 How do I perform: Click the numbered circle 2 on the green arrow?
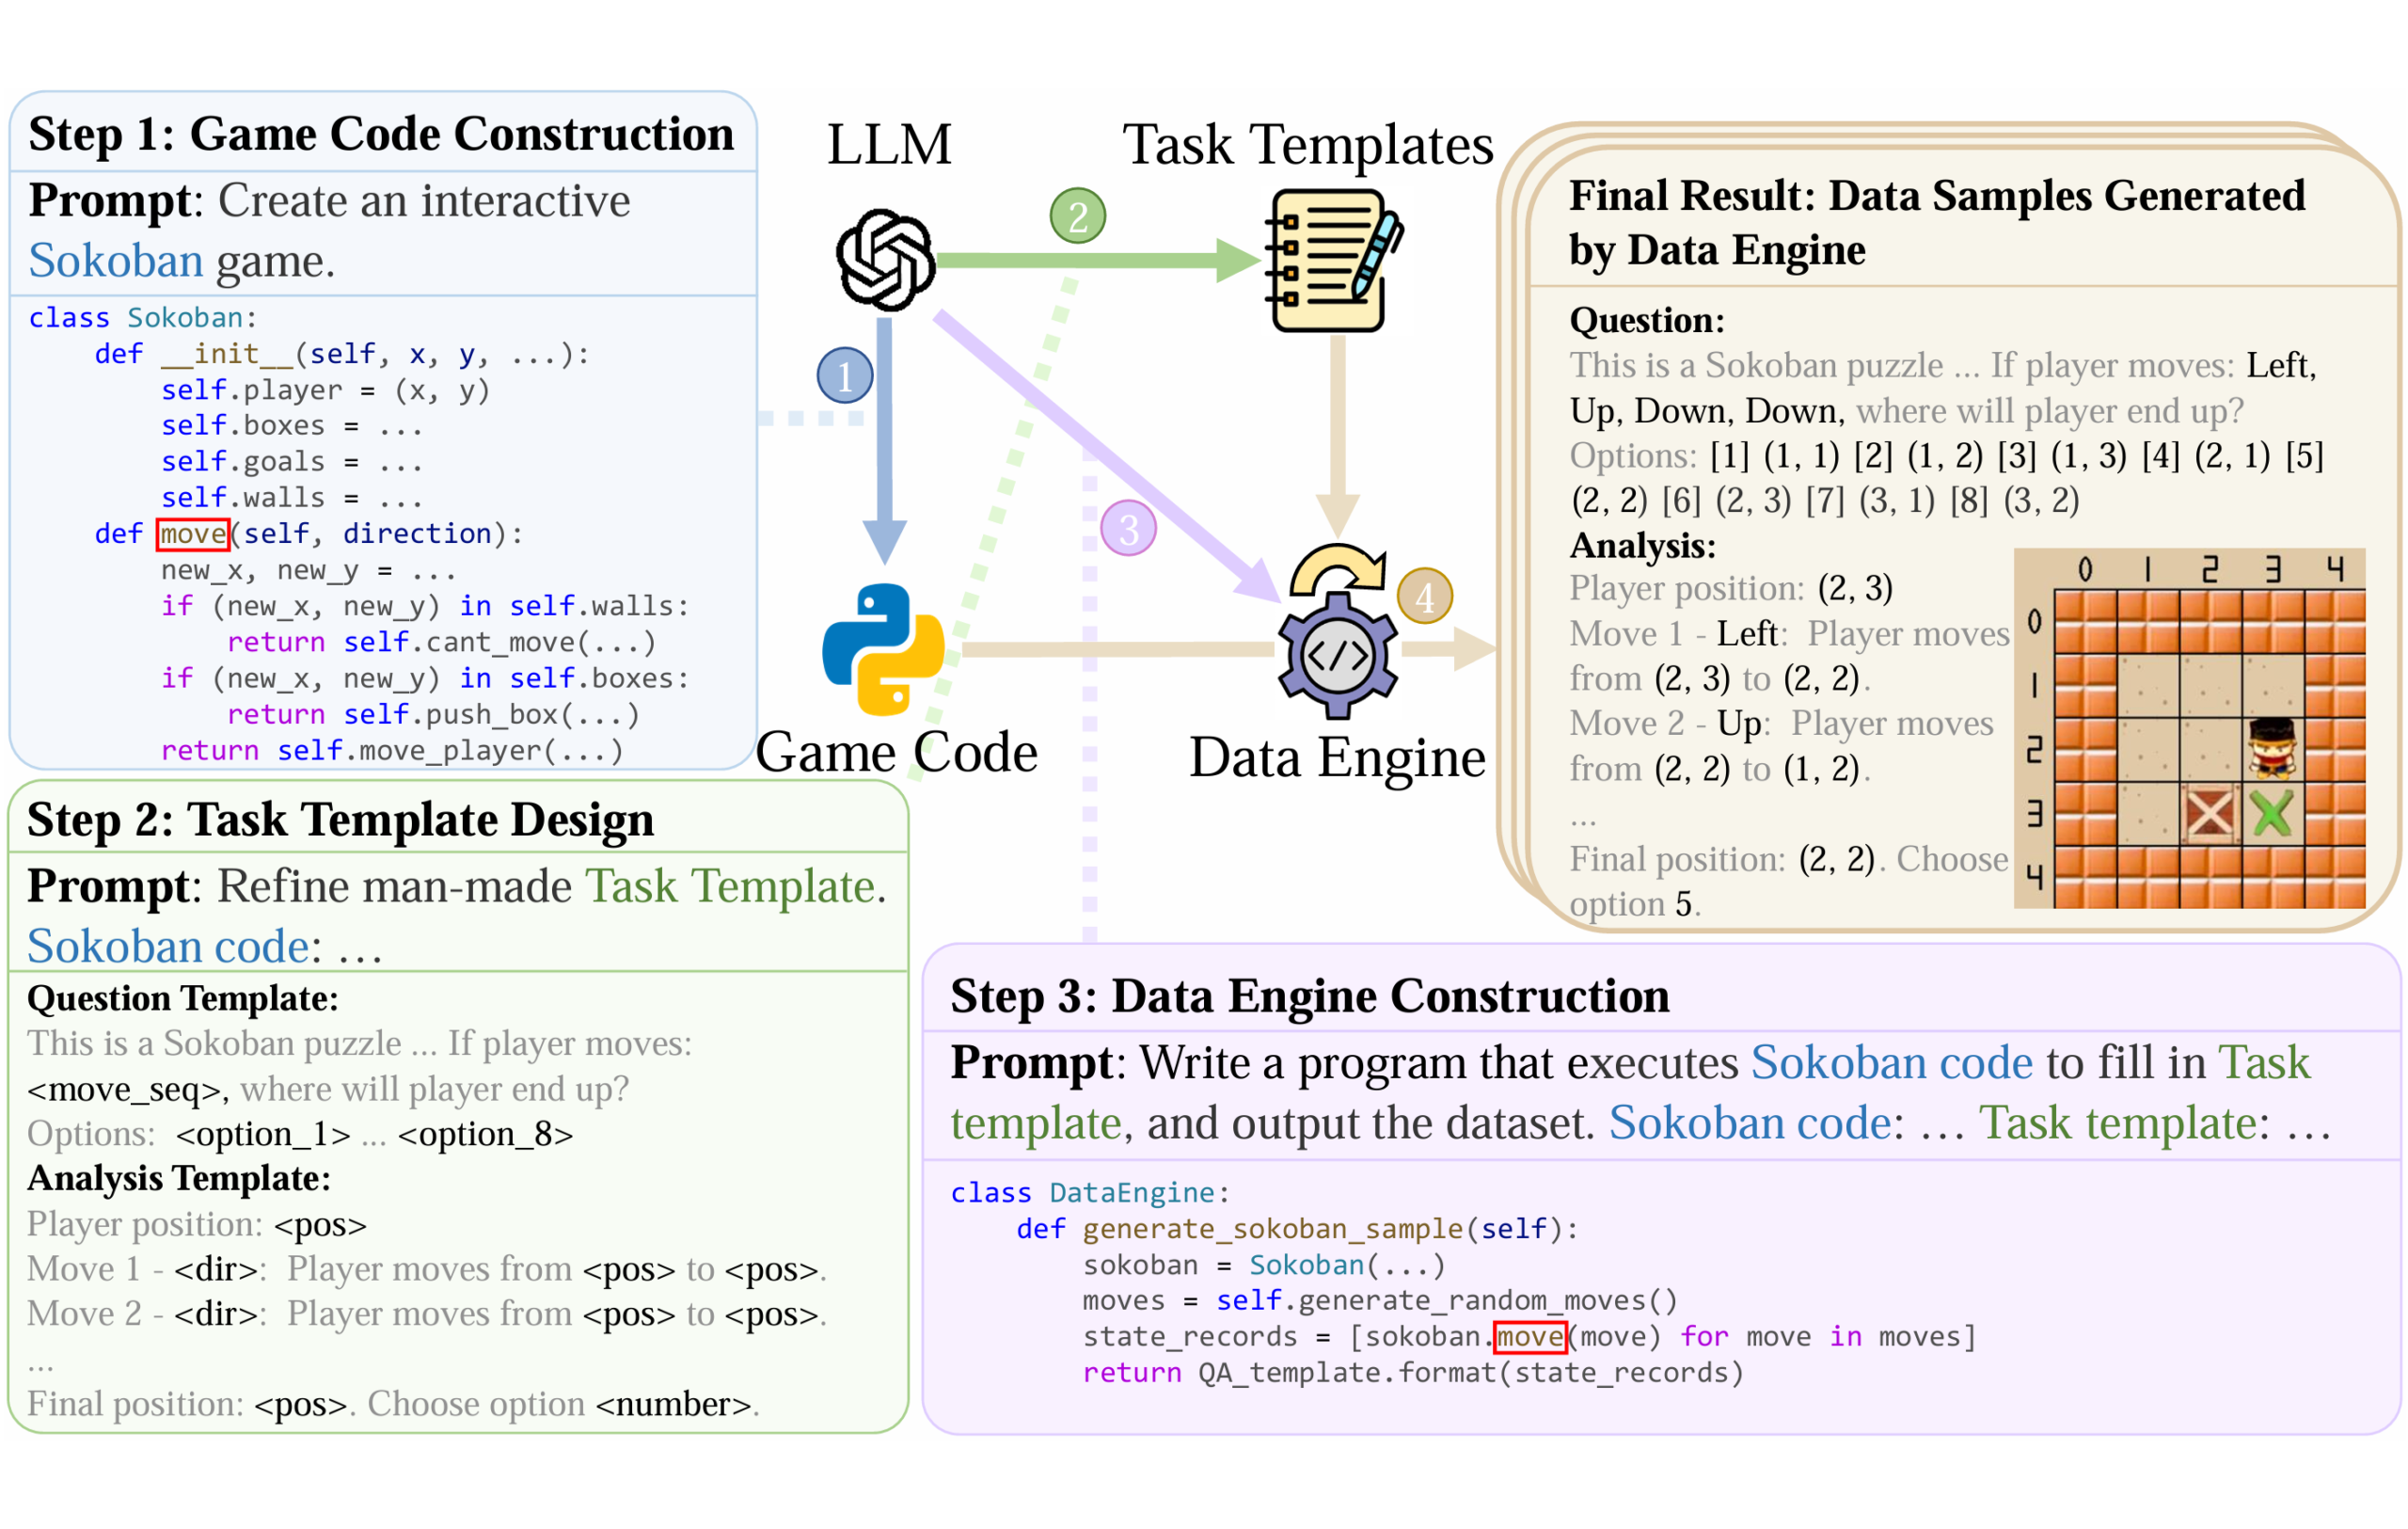[x=1077, y=215]
